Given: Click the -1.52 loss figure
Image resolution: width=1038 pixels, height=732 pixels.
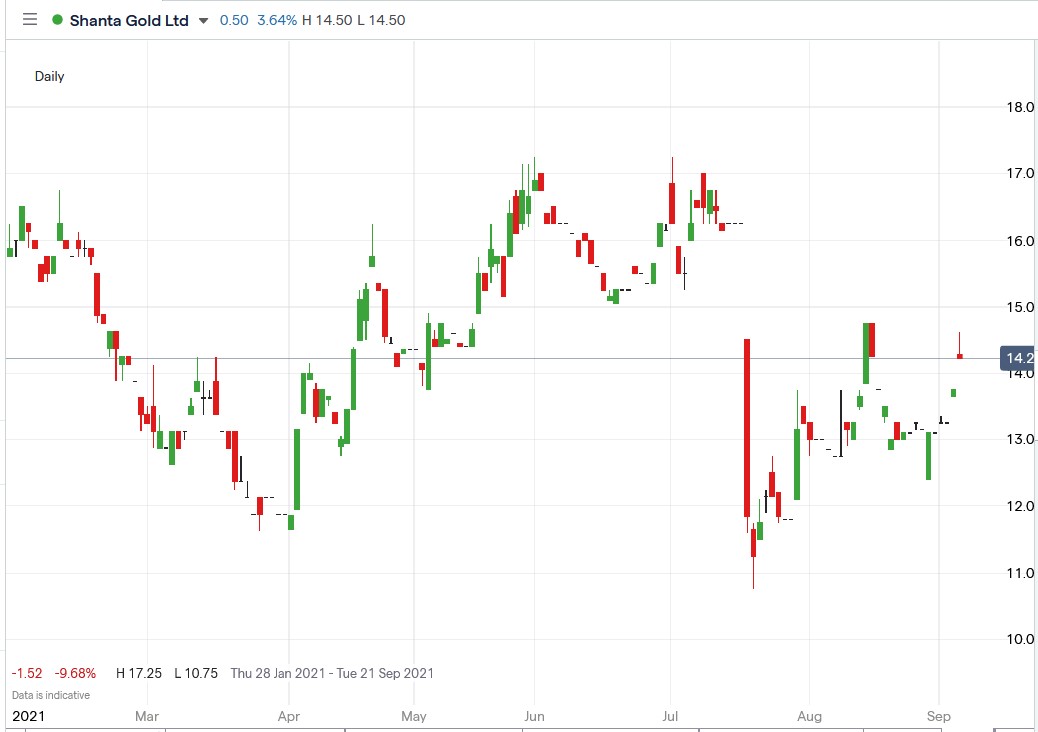Looking at the screenshot, I should point(25,673).
